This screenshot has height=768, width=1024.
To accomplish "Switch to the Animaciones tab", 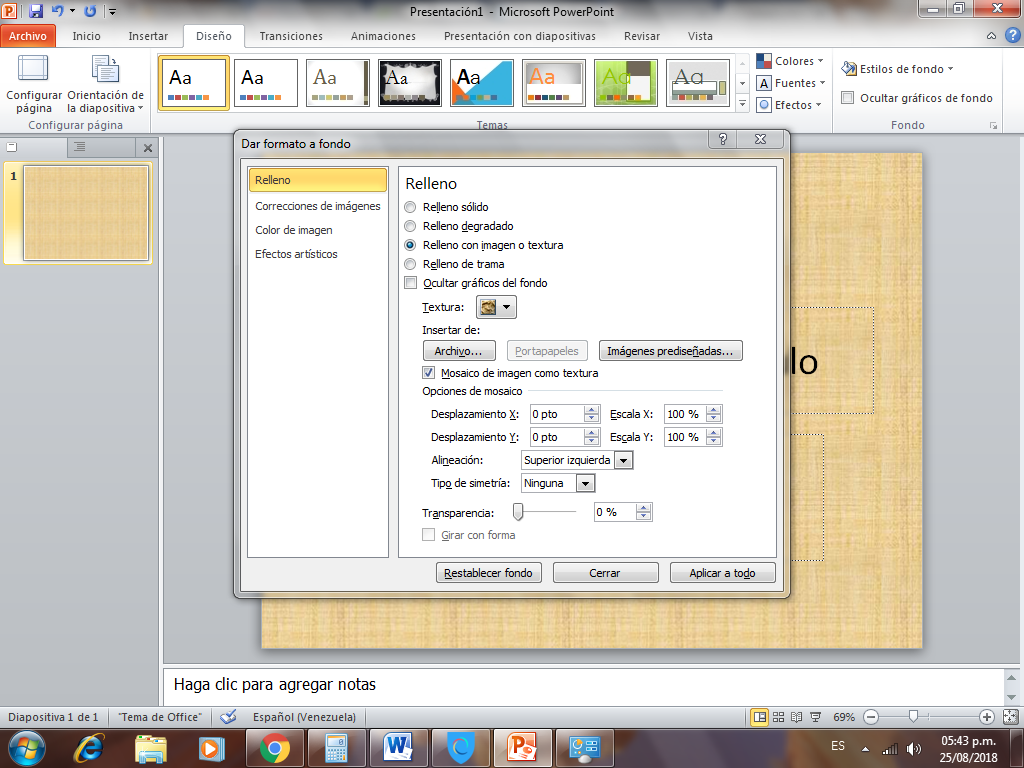I will coord(383,36).
